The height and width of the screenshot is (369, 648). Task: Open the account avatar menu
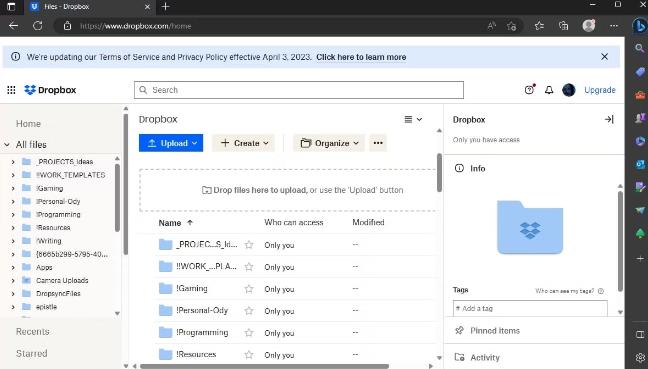coord(569,90)
